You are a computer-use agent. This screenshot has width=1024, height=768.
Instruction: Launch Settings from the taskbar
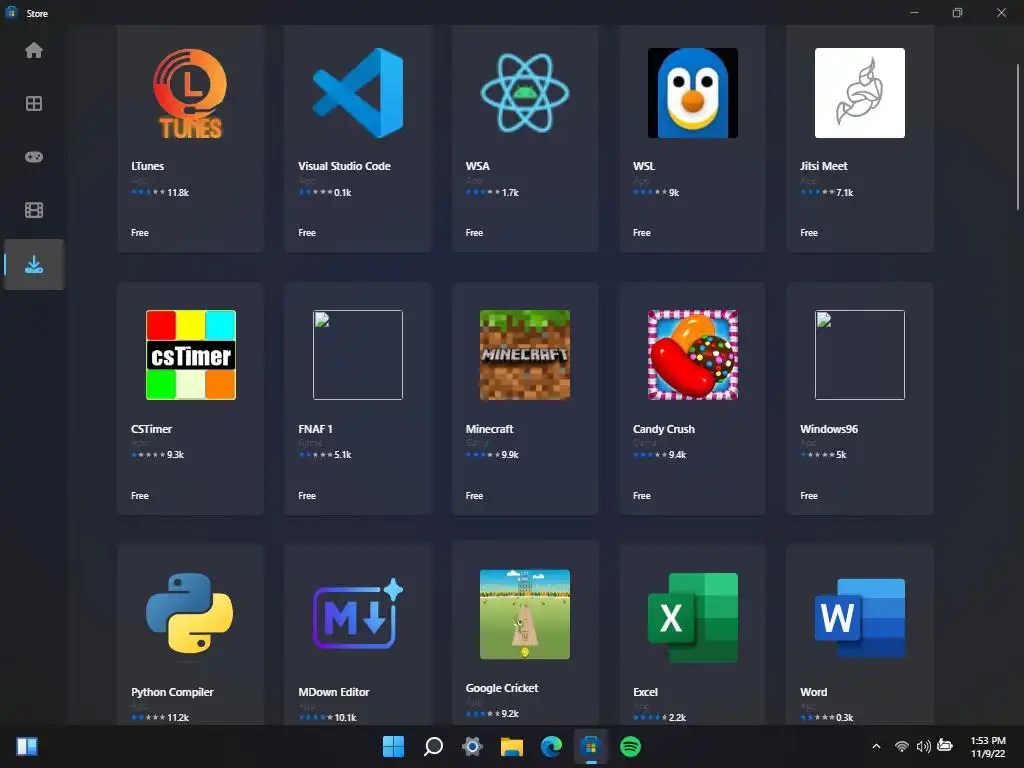[x=472, y=746]
